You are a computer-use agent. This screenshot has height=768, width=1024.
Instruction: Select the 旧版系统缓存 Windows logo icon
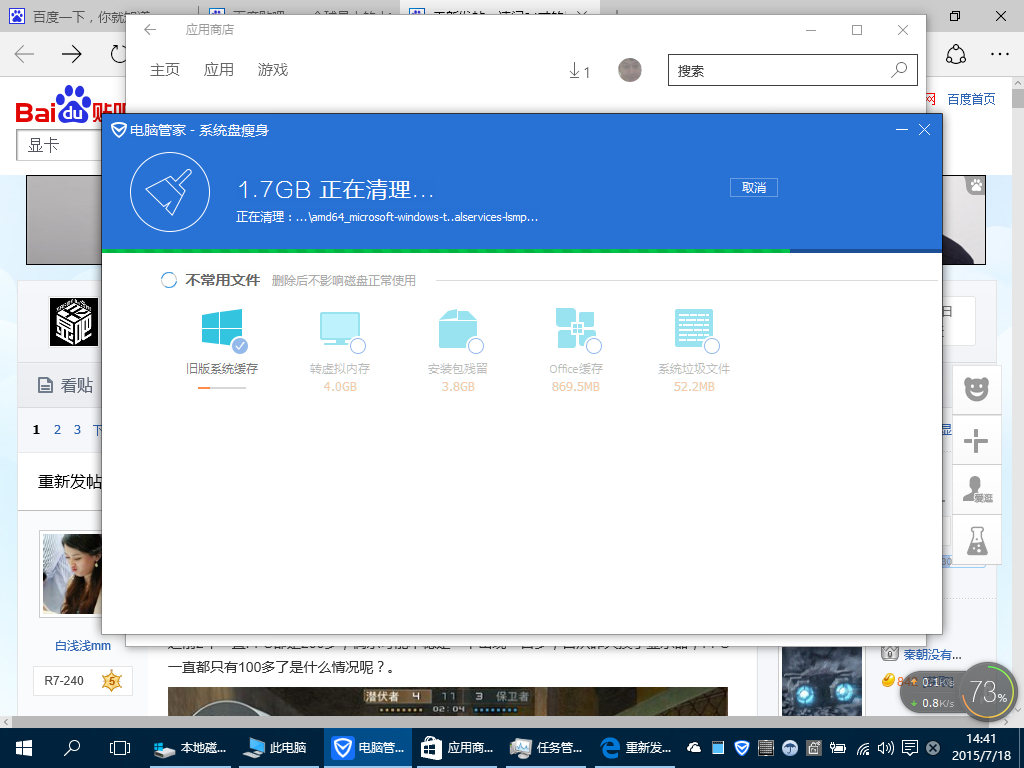pos(222,327)
